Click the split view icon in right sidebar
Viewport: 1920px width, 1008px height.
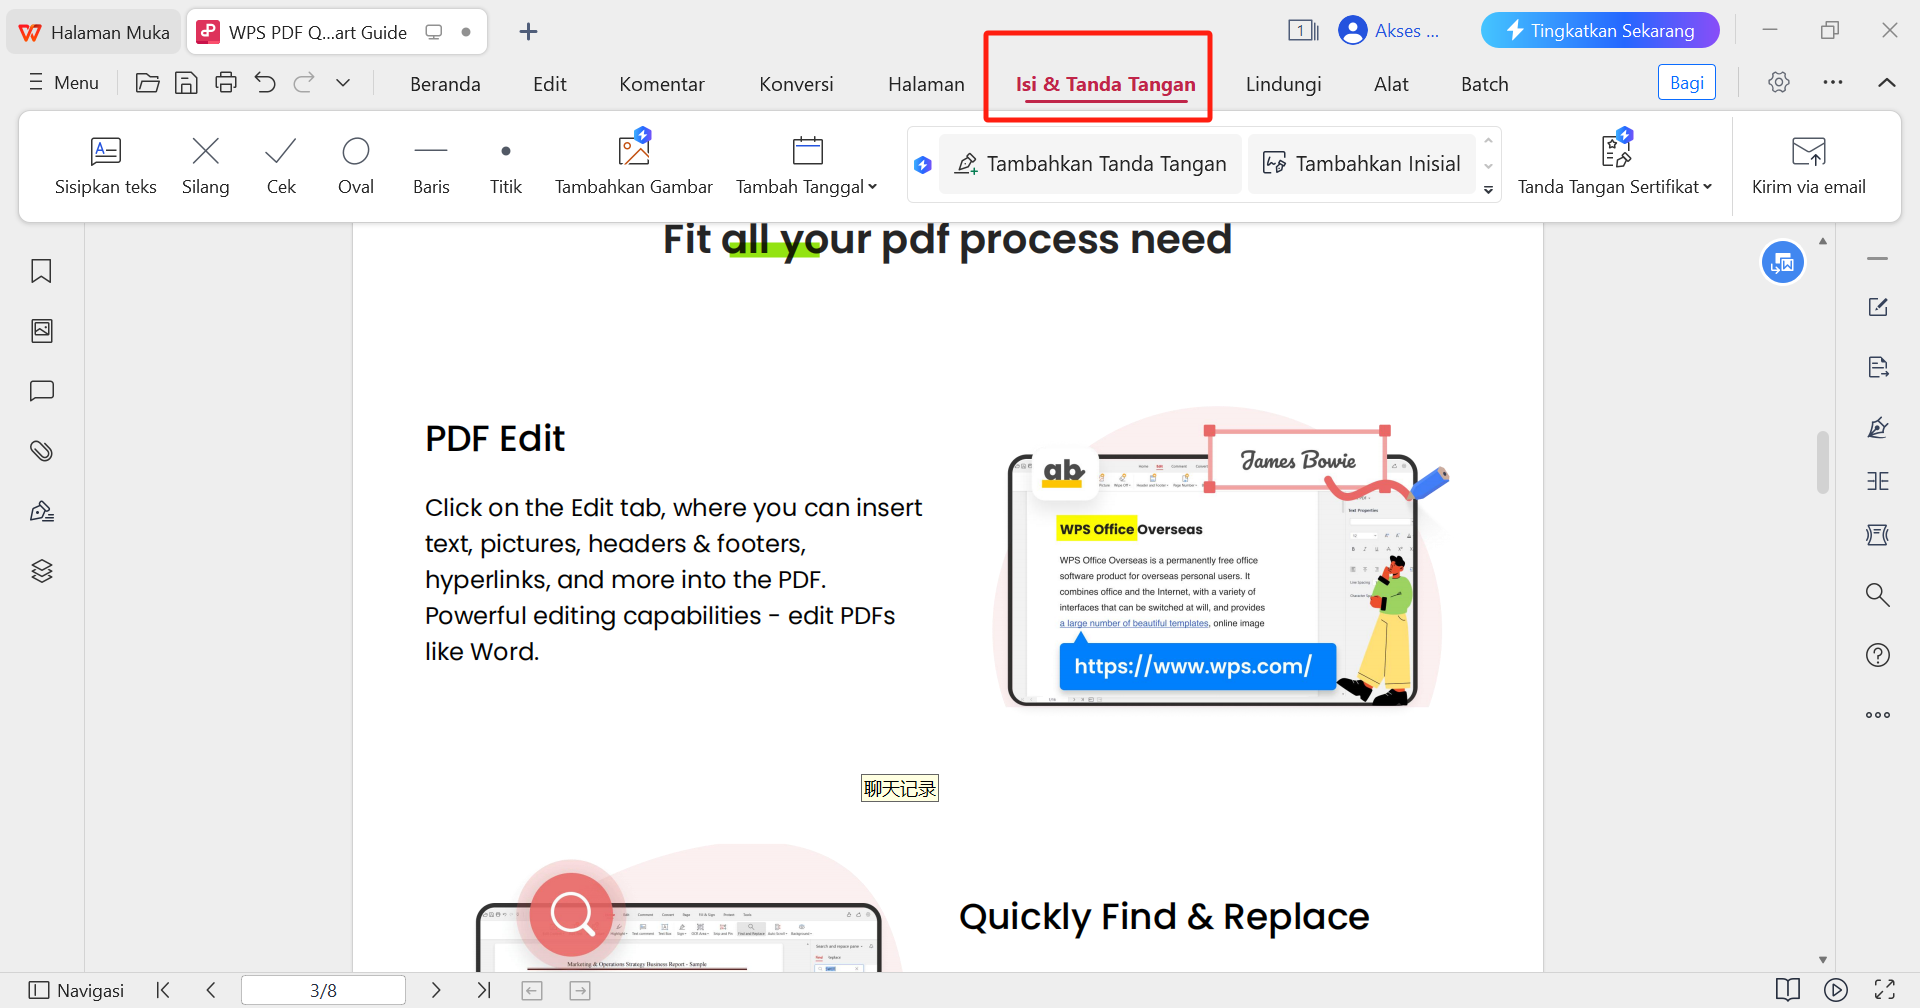coord(1878,481)
